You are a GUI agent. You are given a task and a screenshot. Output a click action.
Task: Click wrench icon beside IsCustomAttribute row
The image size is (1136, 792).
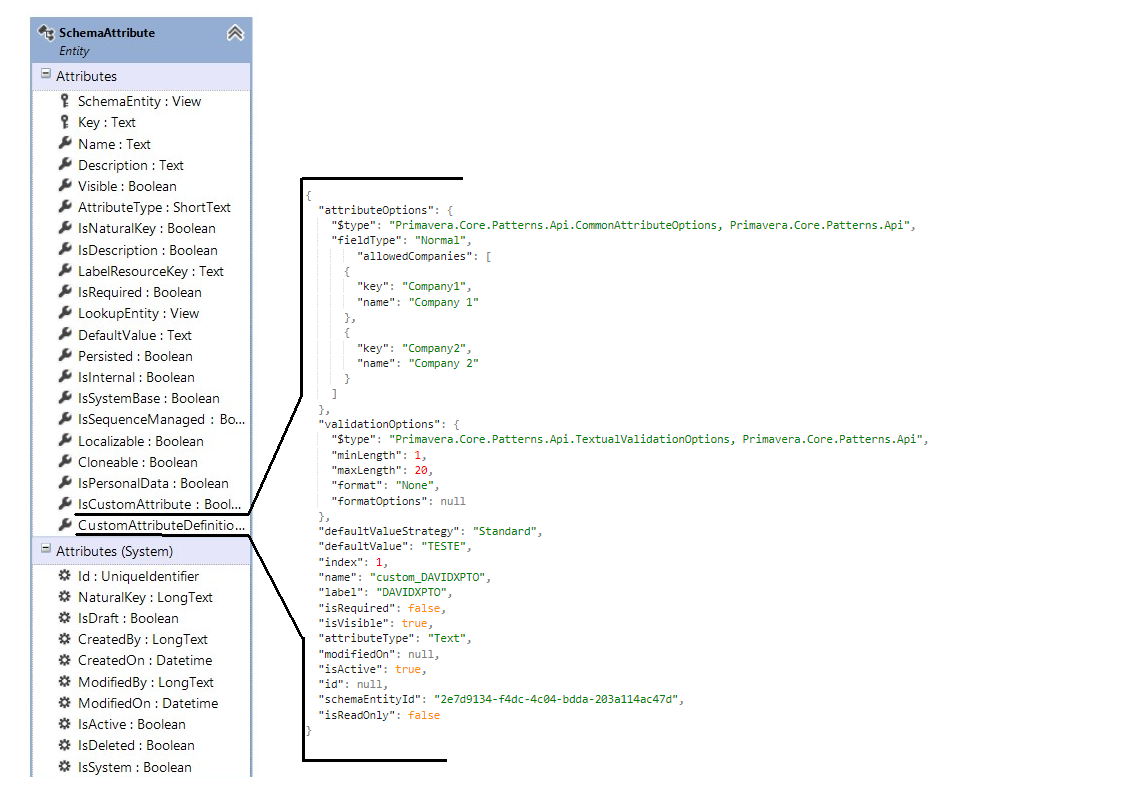(x=64, y=504)
